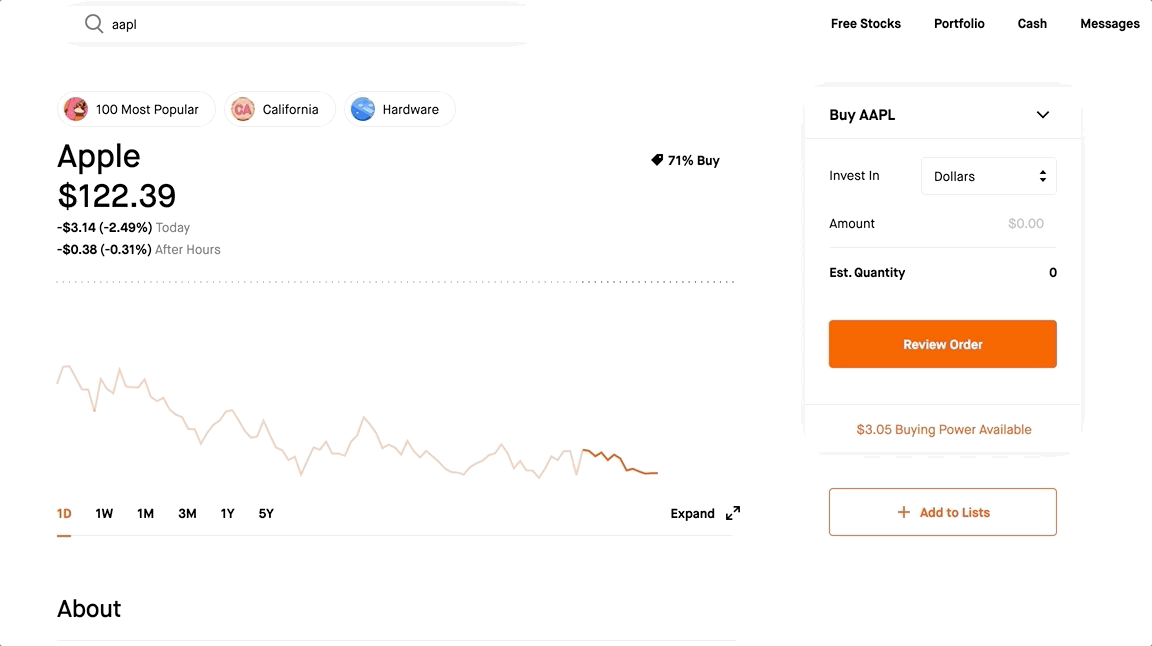Select the 1D chart range
The image size is (1152, 646).
pos(64,514)
